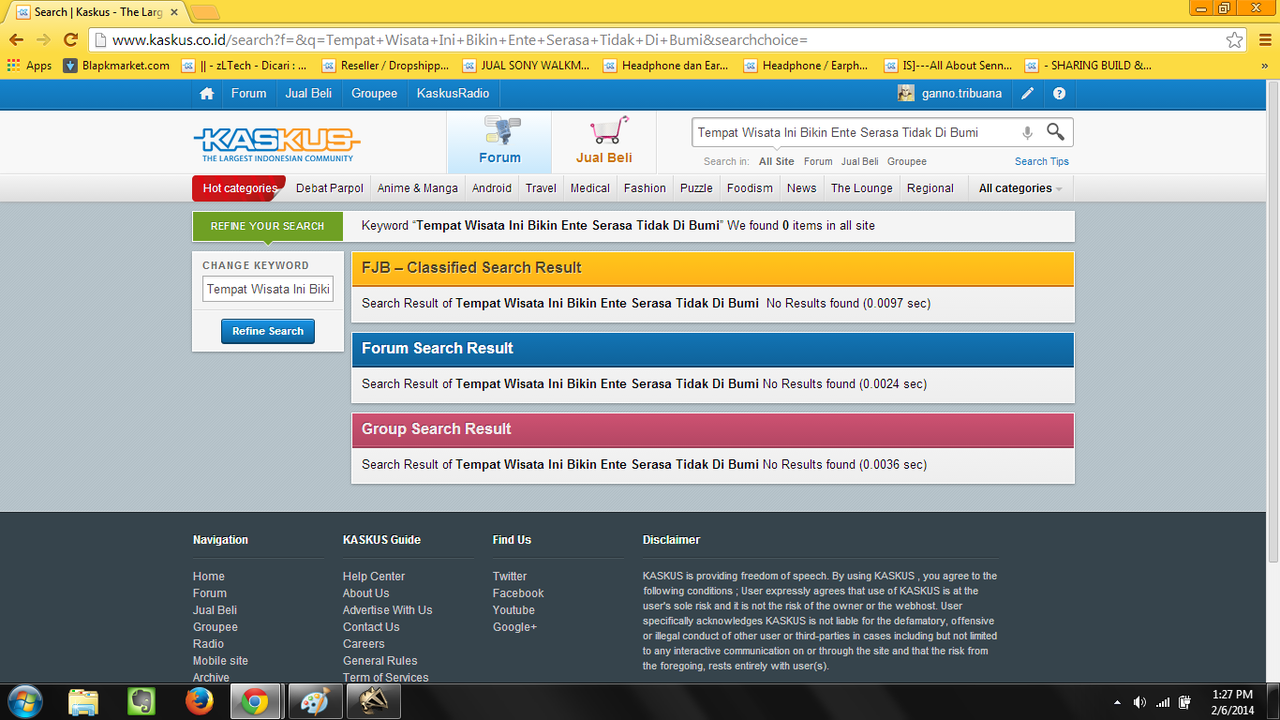Click the Change Keyword input field
Viewport: 1280px width, 720px height.
(268, 289)
